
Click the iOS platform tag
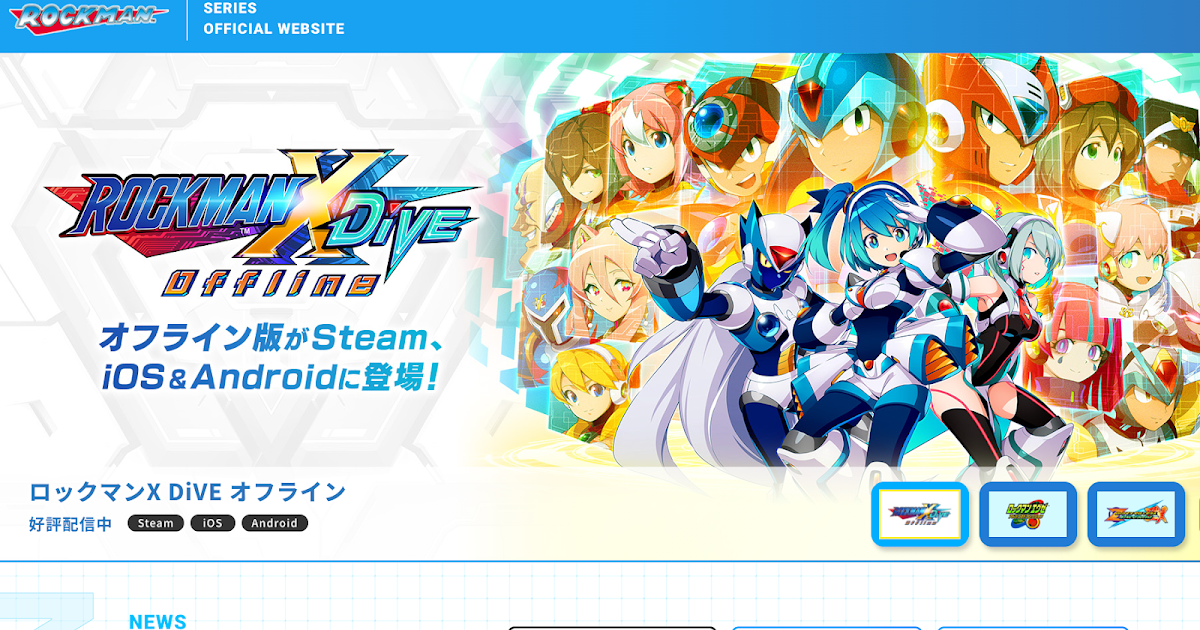click(x=213, y=523)
